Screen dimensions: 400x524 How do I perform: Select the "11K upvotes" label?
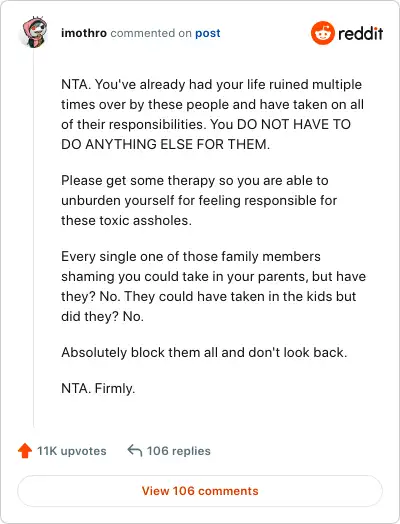[x=72, y=451]
